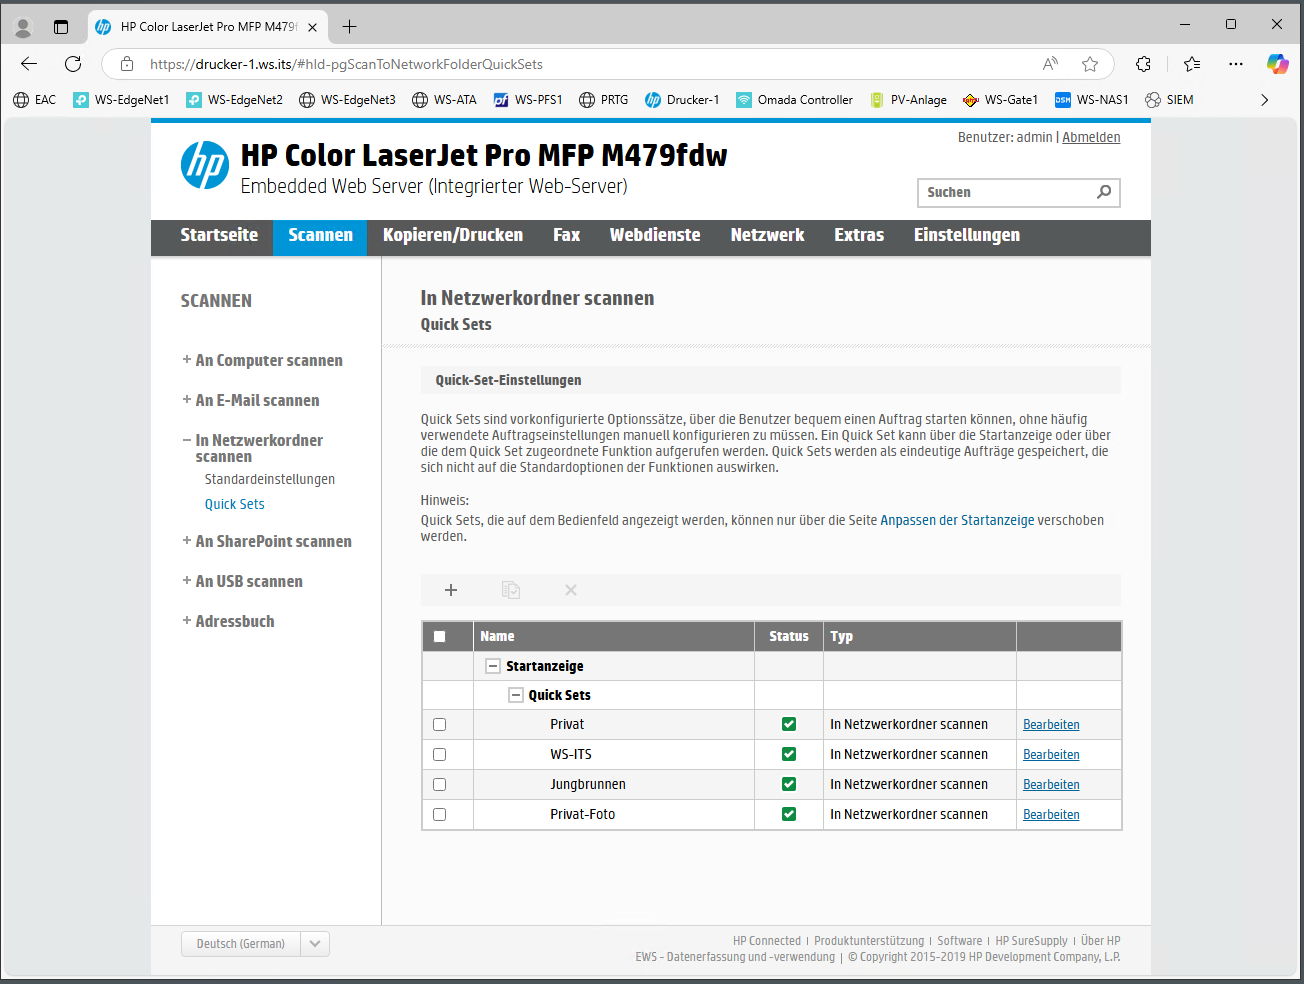Click Abmelden link
Image resolution: width=1304 pixels, height=984 pixels.
[x=1091, y=138]
